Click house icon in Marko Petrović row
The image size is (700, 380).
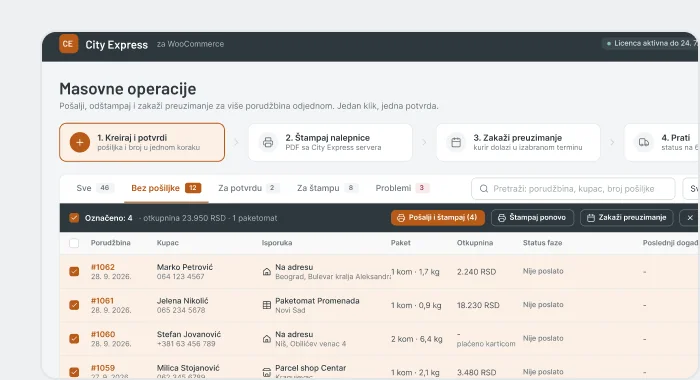coord(267,271)
